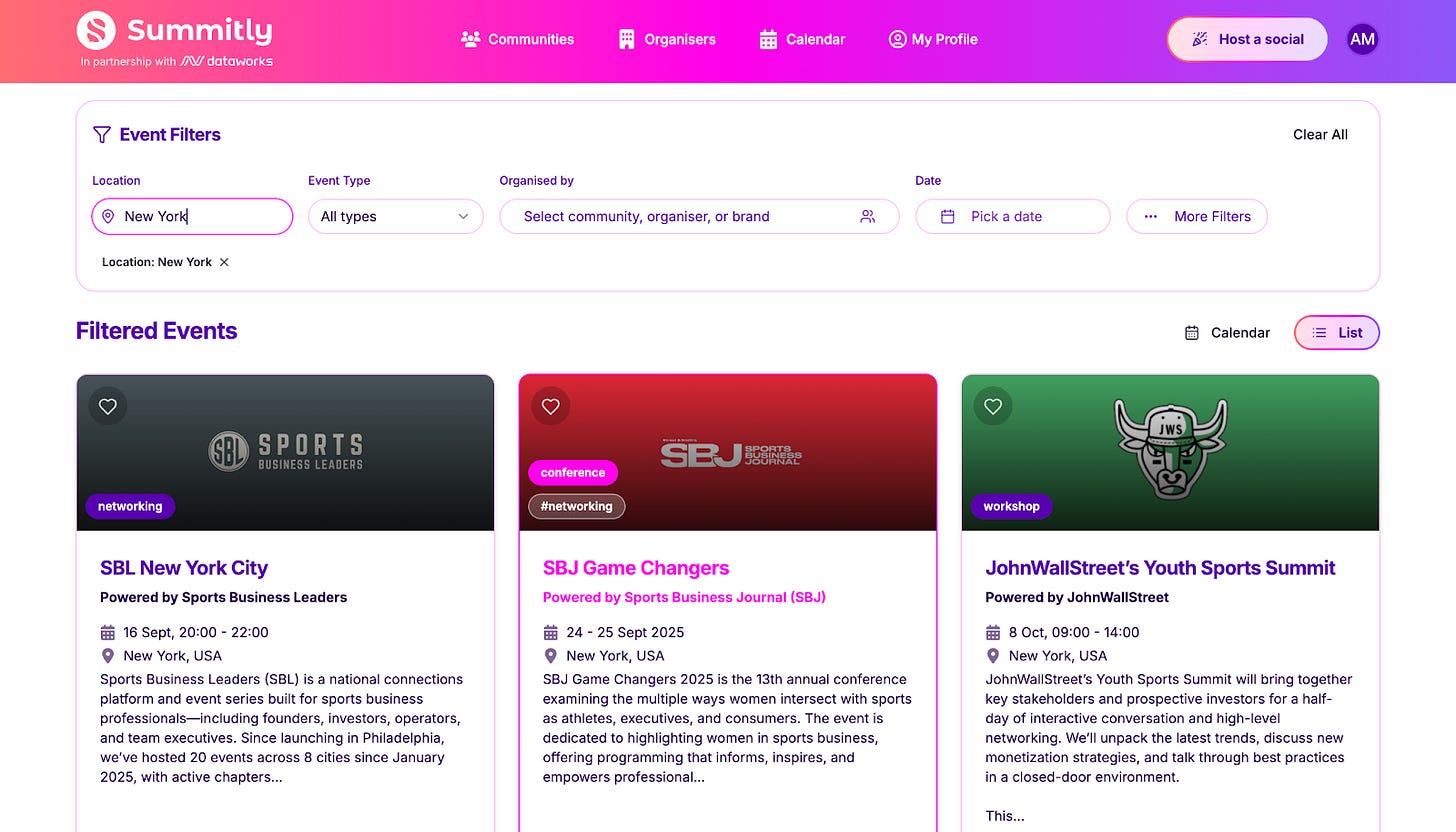The width and height of the screenshot is (1456, 832).
Task: Click the text 16 Sept, 20:00 - 22:00
Action: pos(196,632)
